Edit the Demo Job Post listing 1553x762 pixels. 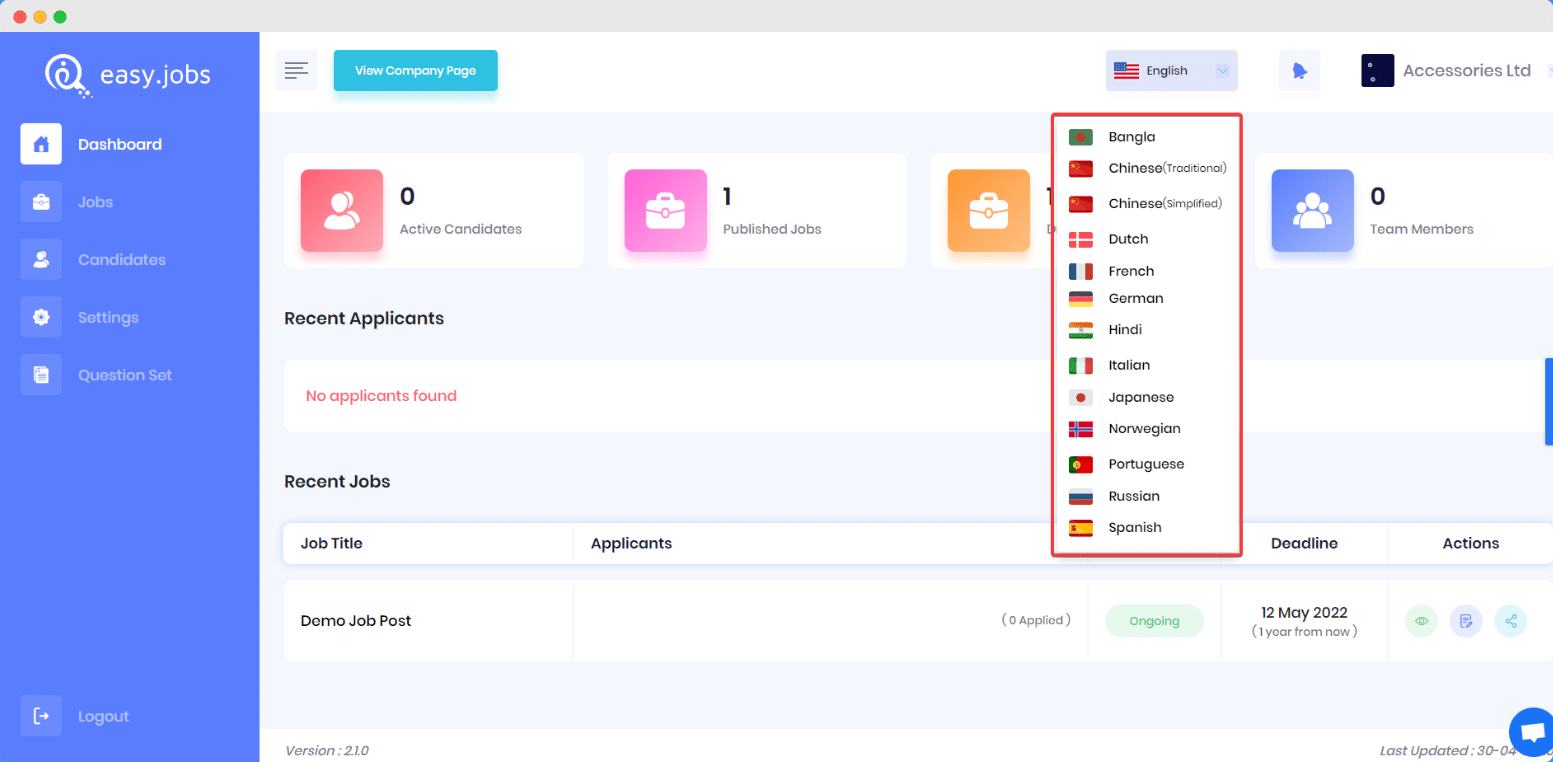[x=1466, y=620]
